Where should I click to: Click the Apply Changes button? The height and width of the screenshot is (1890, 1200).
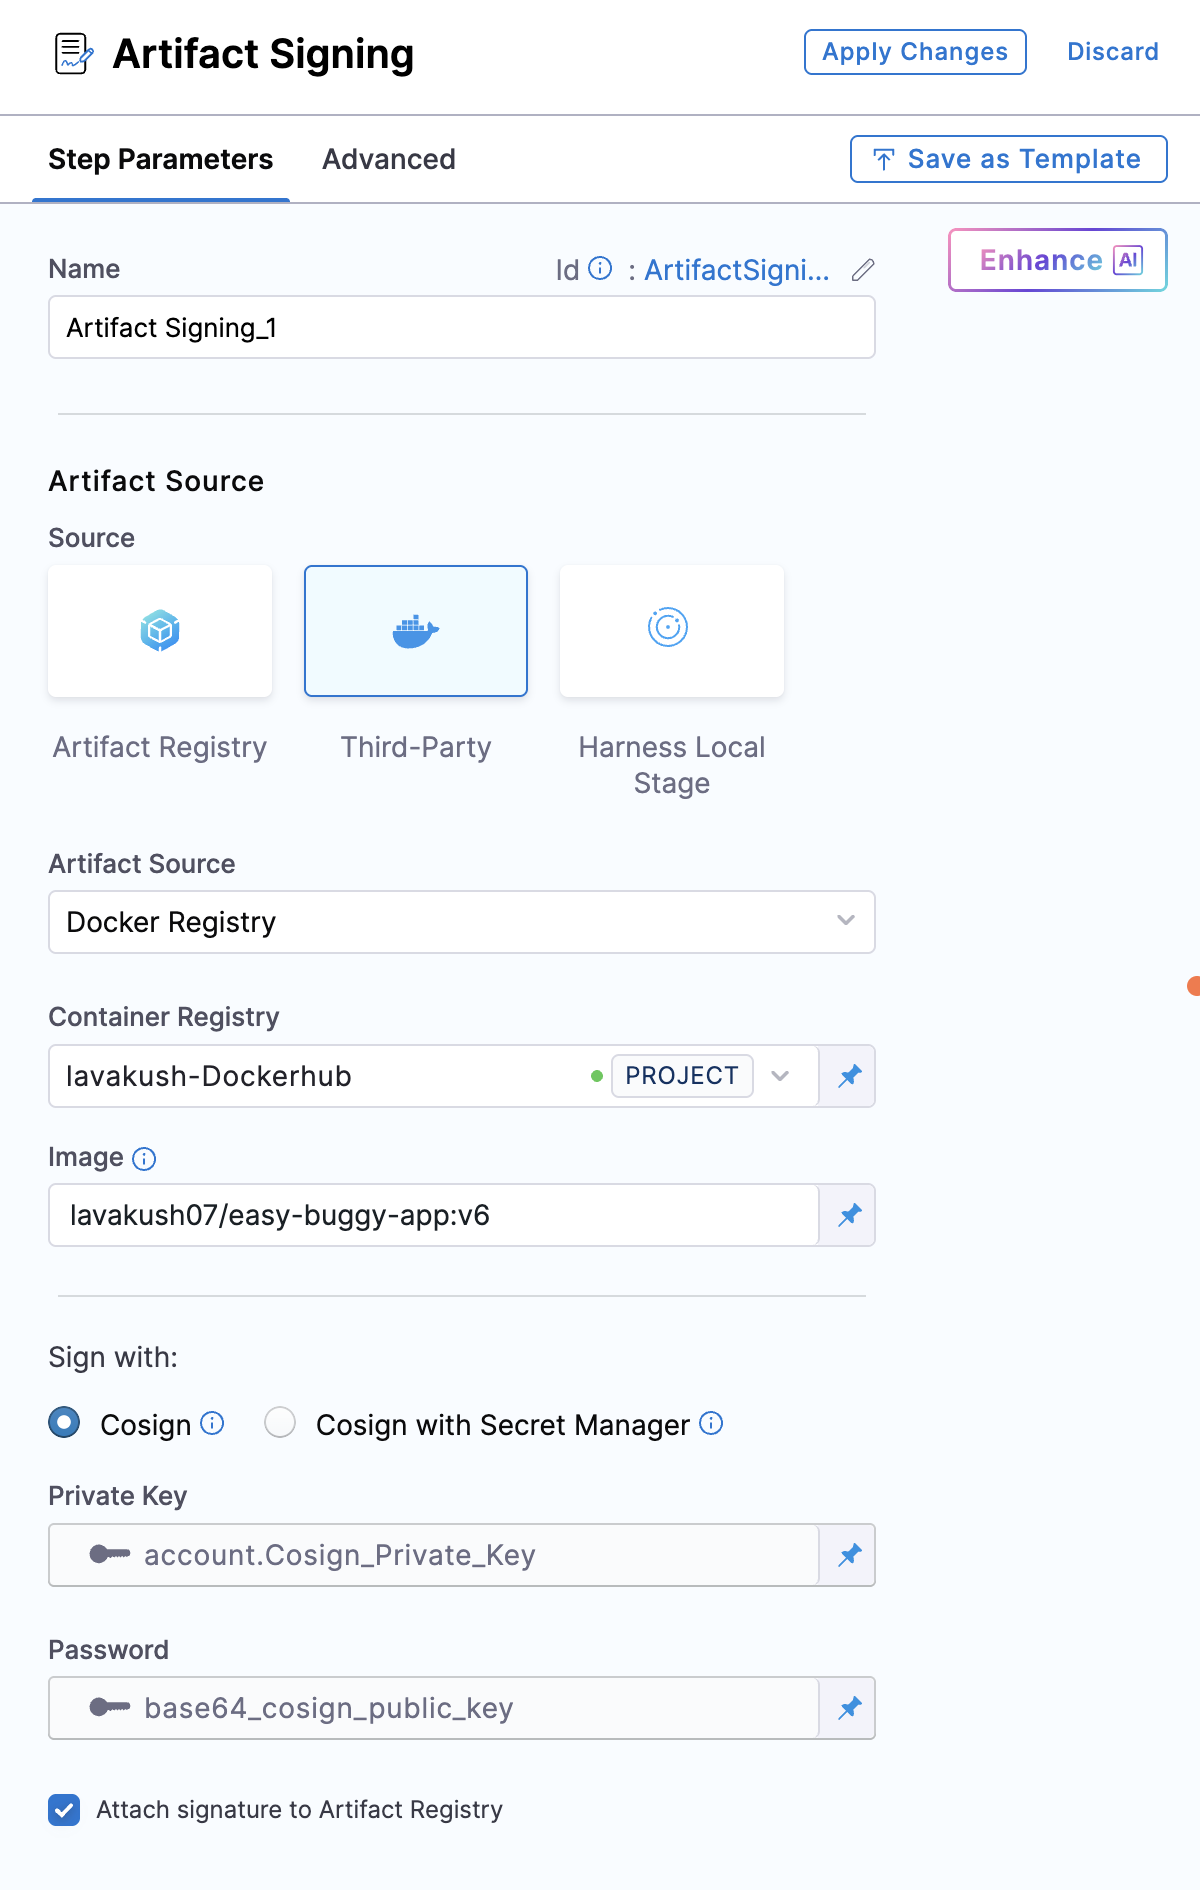click(x=914, y=52)
